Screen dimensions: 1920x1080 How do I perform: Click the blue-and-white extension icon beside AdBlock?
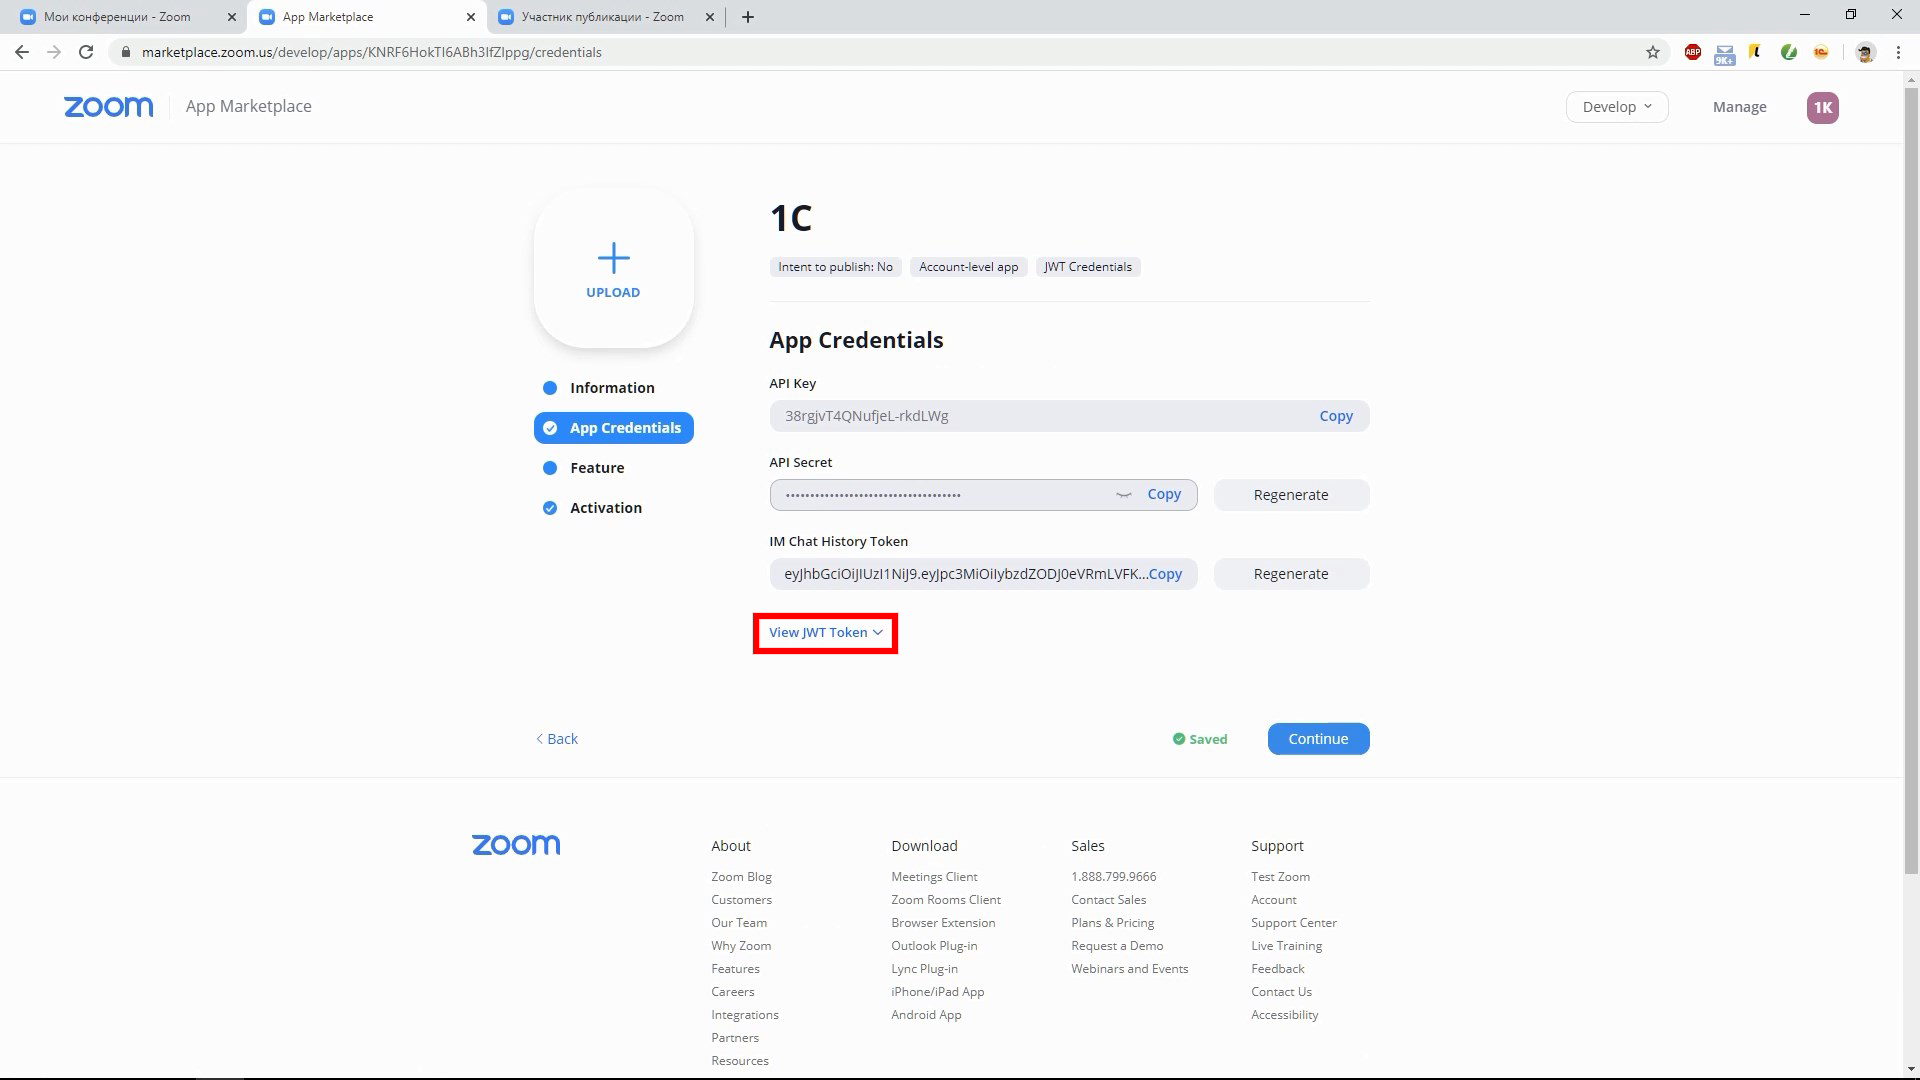click(x=1725, y=54)
